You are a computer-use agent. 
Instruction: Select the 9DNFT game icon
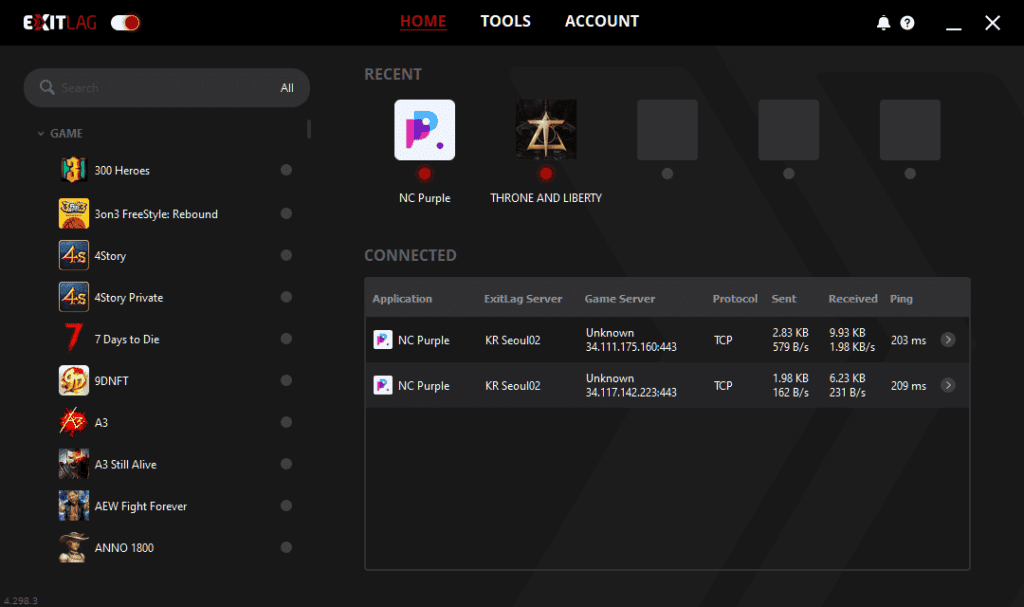tap(74, 380)
